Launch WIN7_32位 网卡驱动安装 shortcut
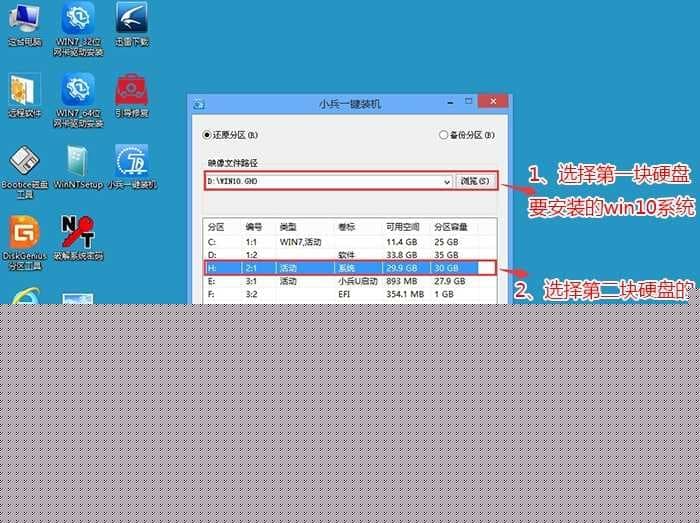This screenshot has width=700, height=523. click(78, 29)
